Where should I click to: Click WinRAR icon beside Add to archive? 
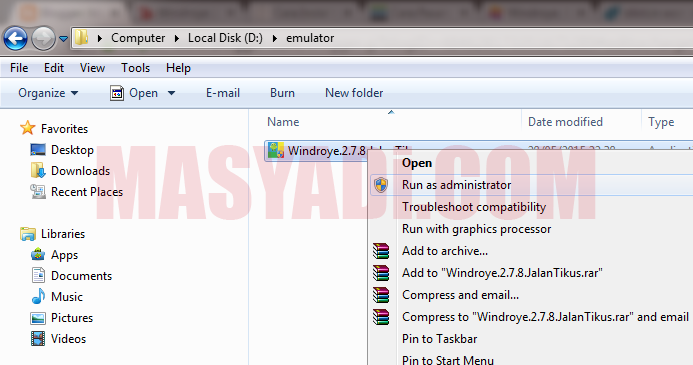click(381, 251)
